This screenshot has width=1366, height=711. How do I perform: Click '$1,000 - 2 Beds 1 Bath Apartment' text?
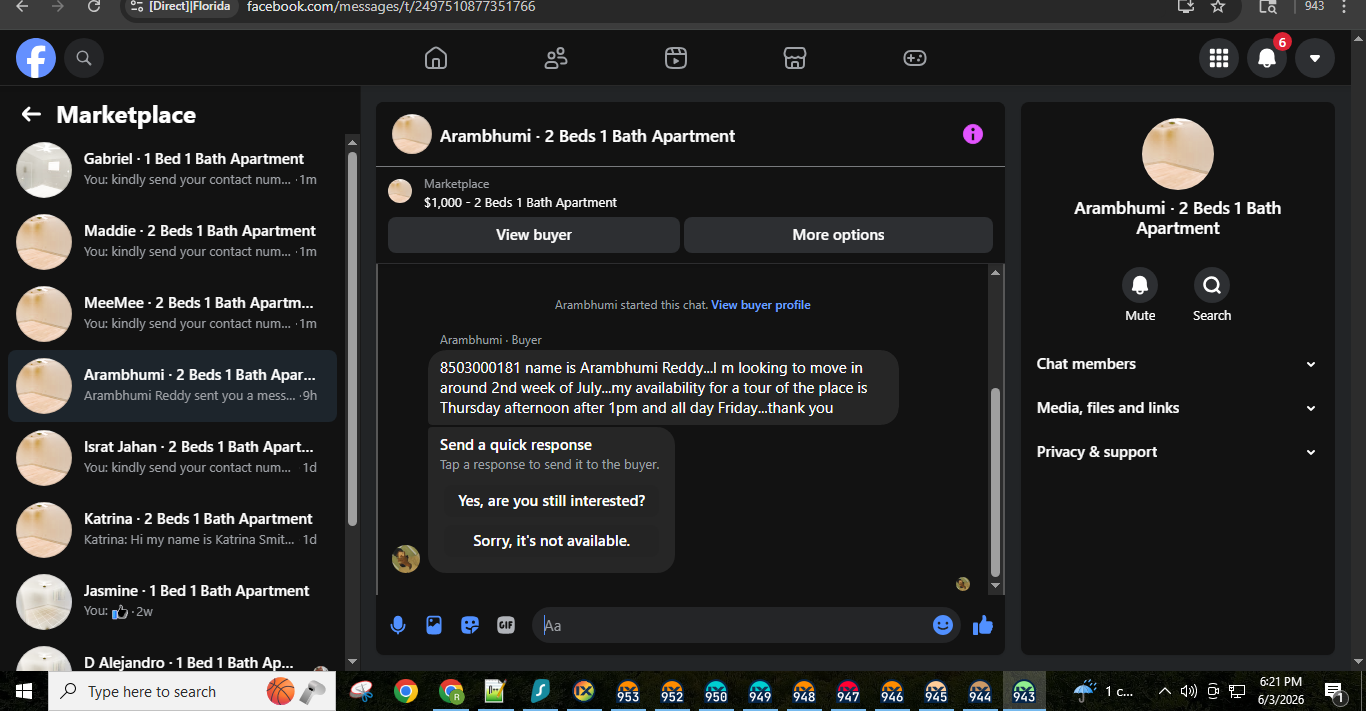(520, 202)
